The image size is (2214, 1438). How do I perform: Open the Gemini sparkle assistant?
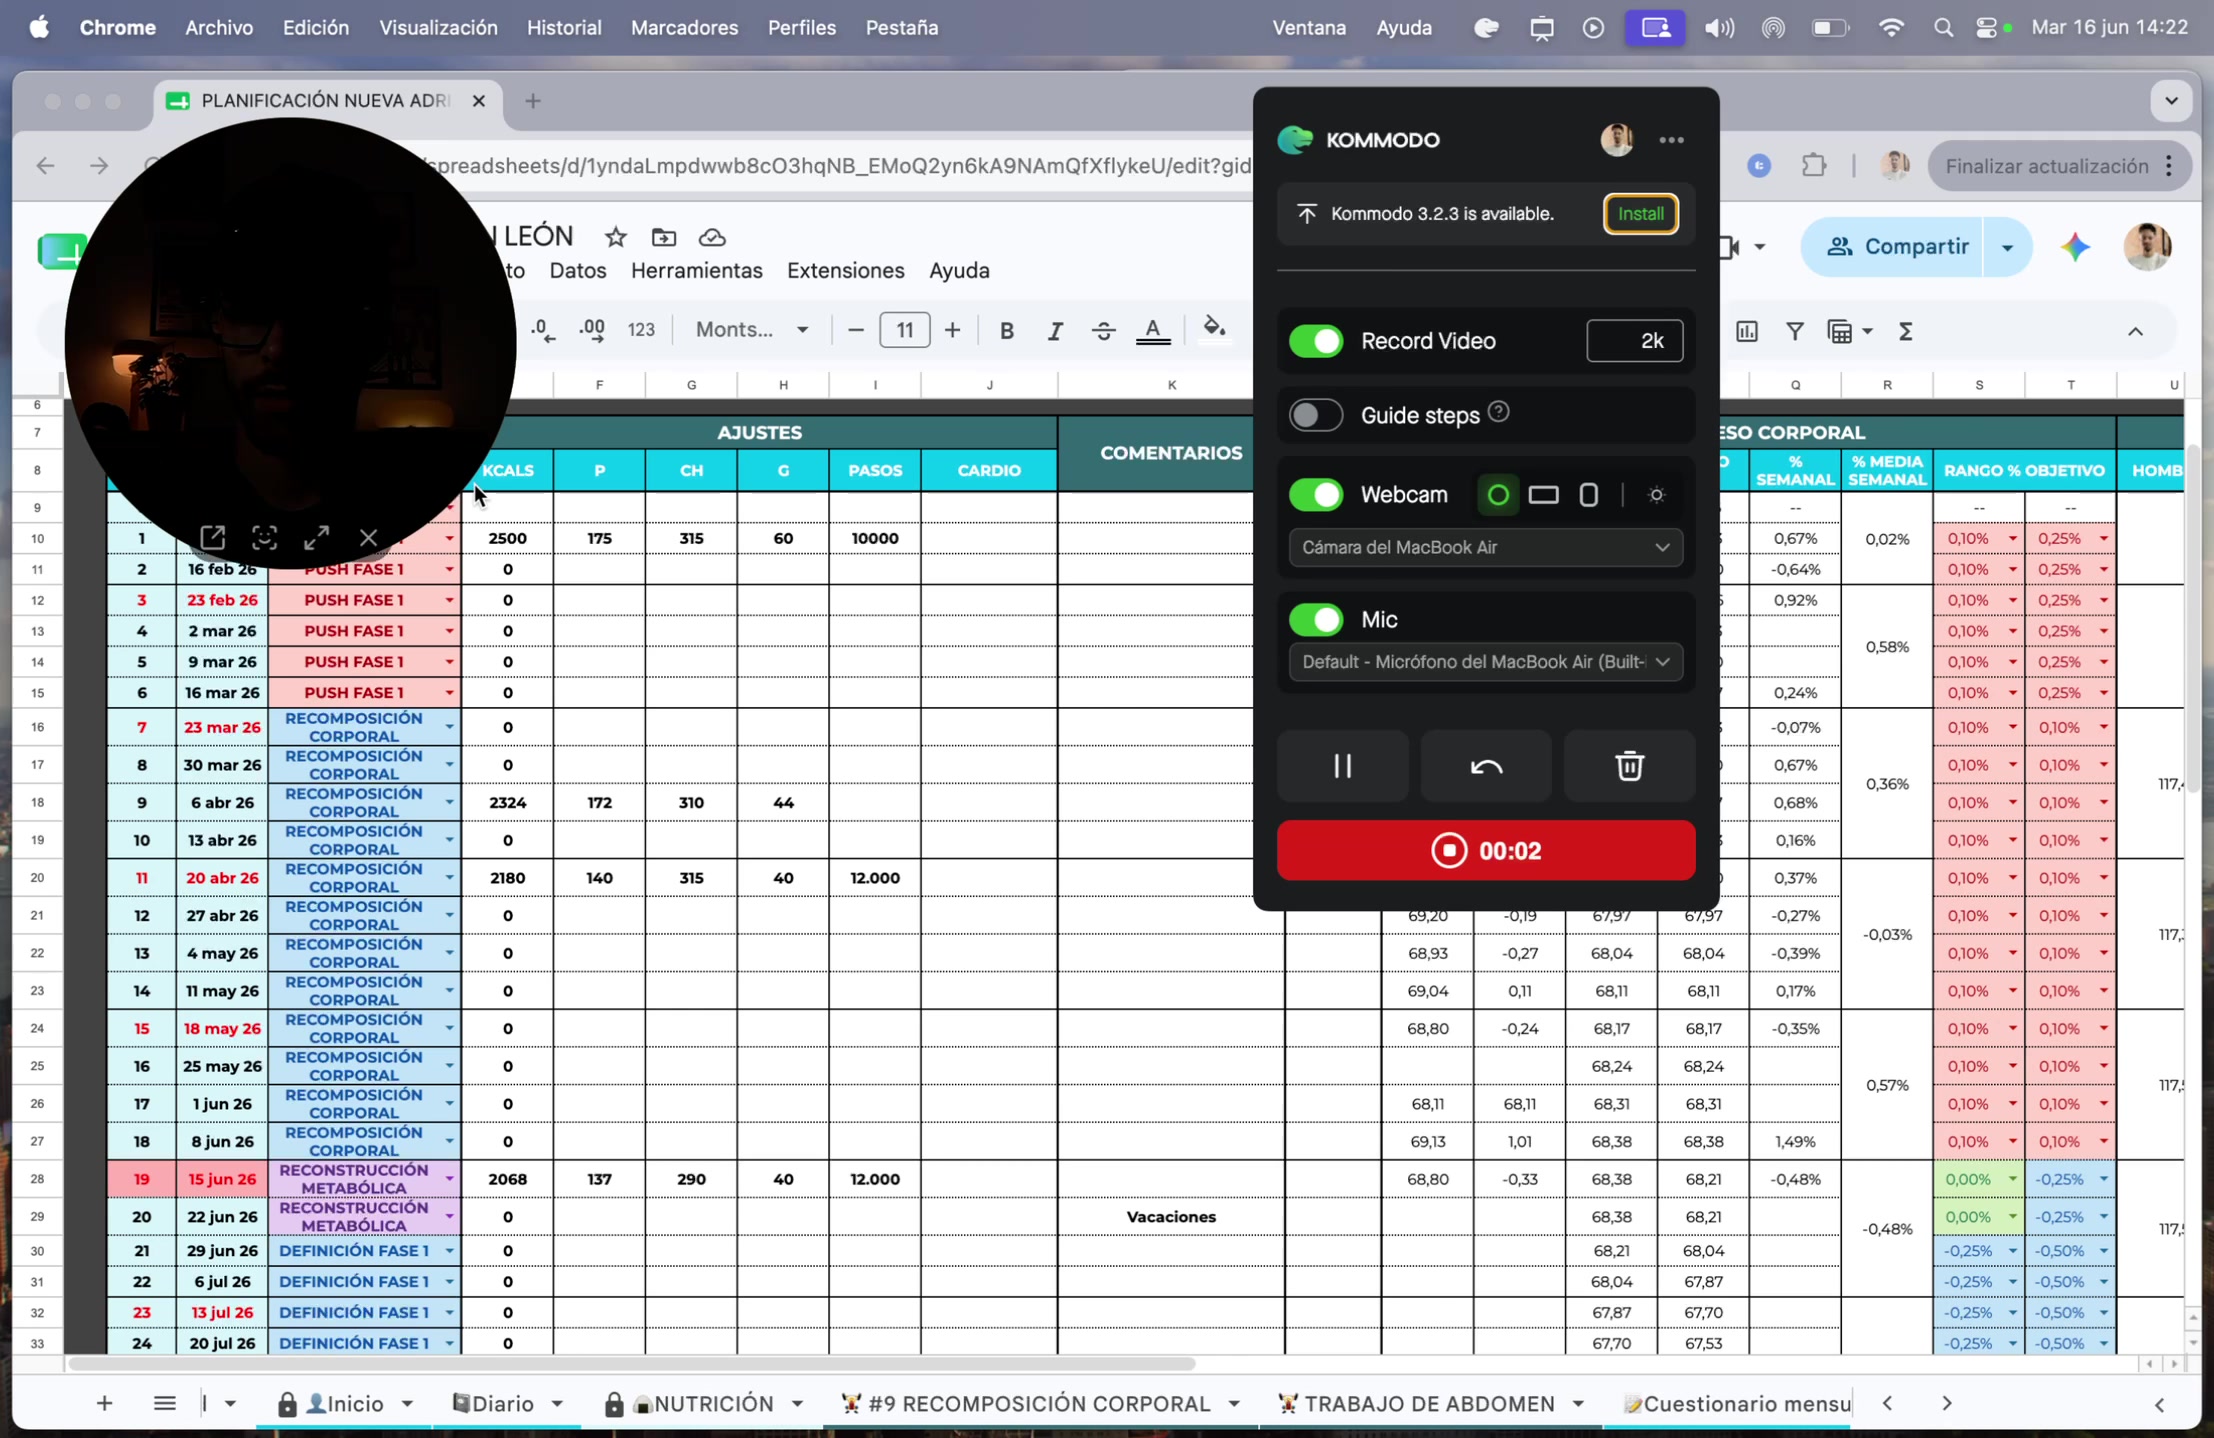[x=2075, y=247]
